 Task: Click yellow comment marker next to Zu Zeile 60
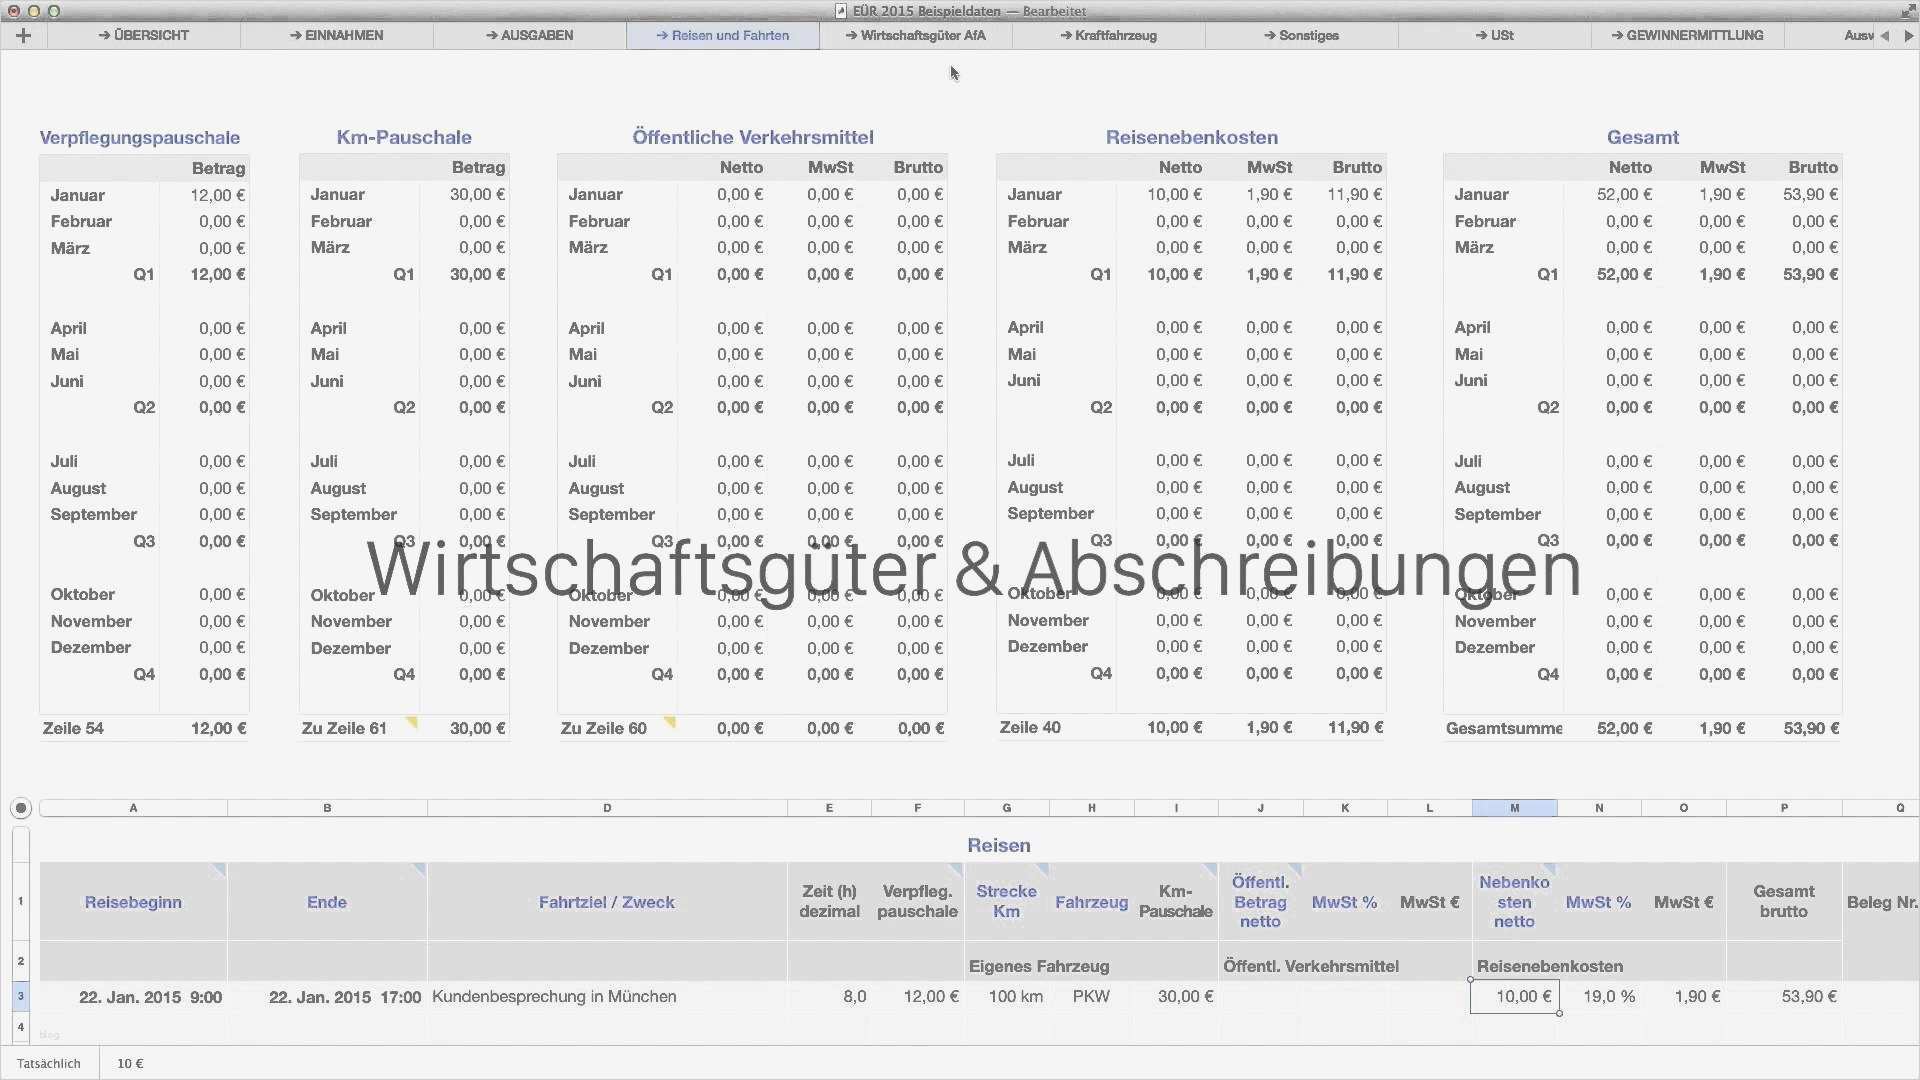click(x=670, y=721)
